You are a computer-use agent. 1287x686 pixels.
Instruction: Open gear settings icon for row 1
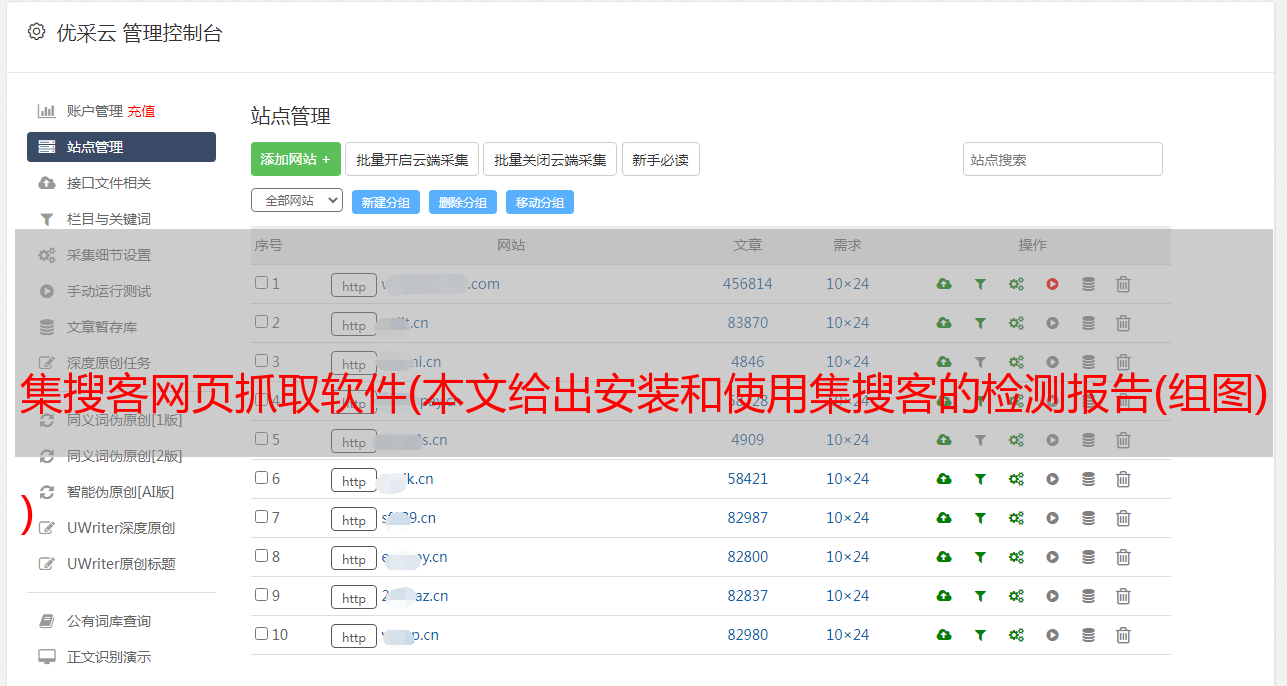(x=1016, y=284)
